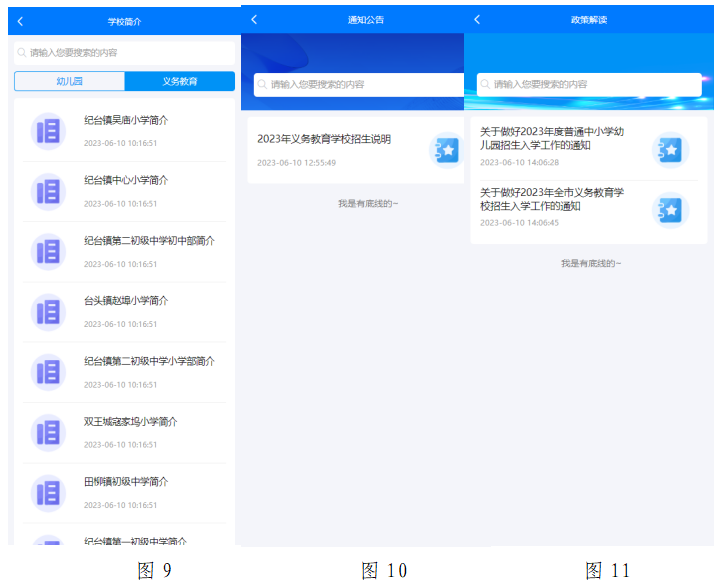
Task: Focus search box on 学校简介 page
Action: [125, 52]
